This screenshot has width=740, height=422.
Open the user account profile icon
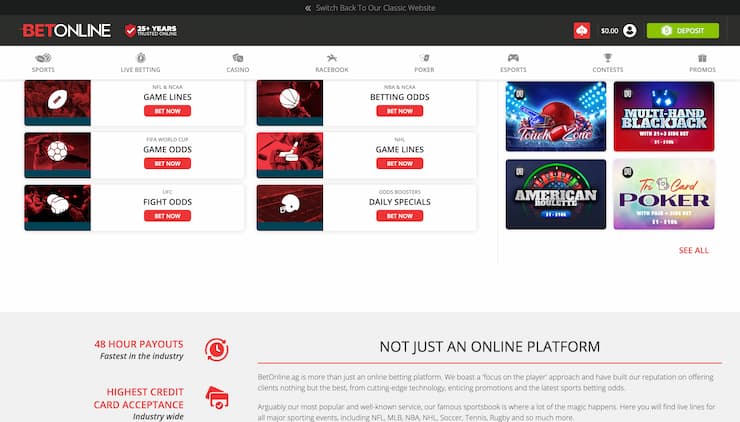coord(630,31)
